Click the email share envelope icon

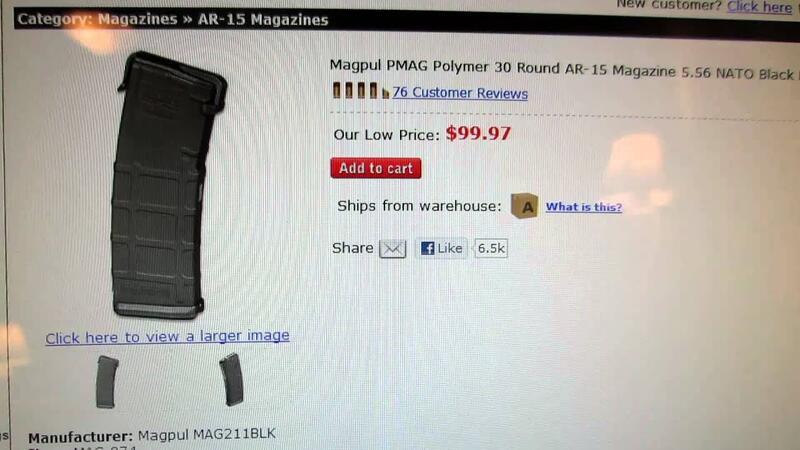coord(392,249)
